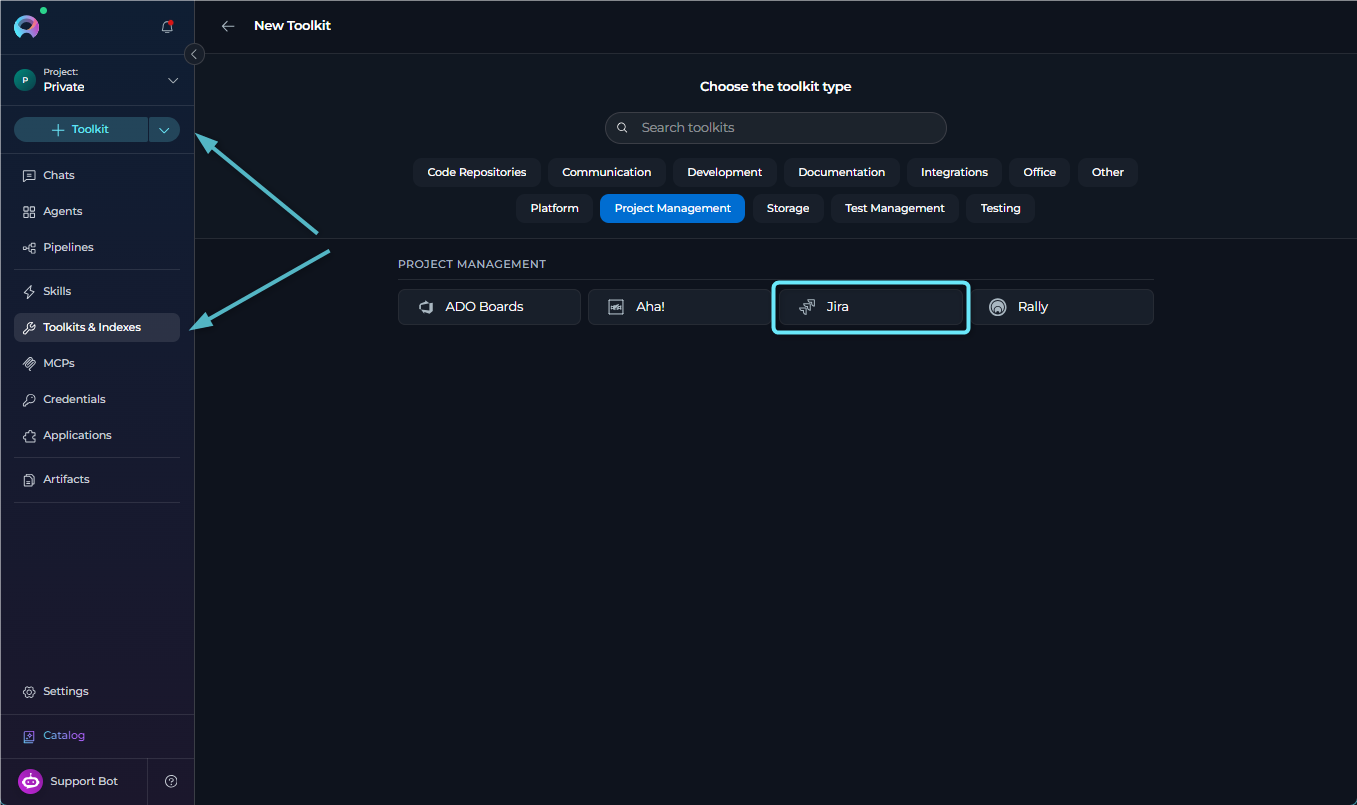Screen dimensions: 1357x805
Task: Show Integrations toolkits
Action: click(x=954, y=172)
